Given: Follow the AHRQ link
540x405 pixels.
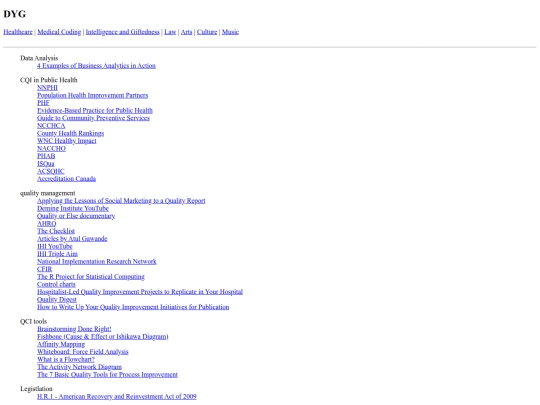Looking at the screenshot, I should (46, 223).
